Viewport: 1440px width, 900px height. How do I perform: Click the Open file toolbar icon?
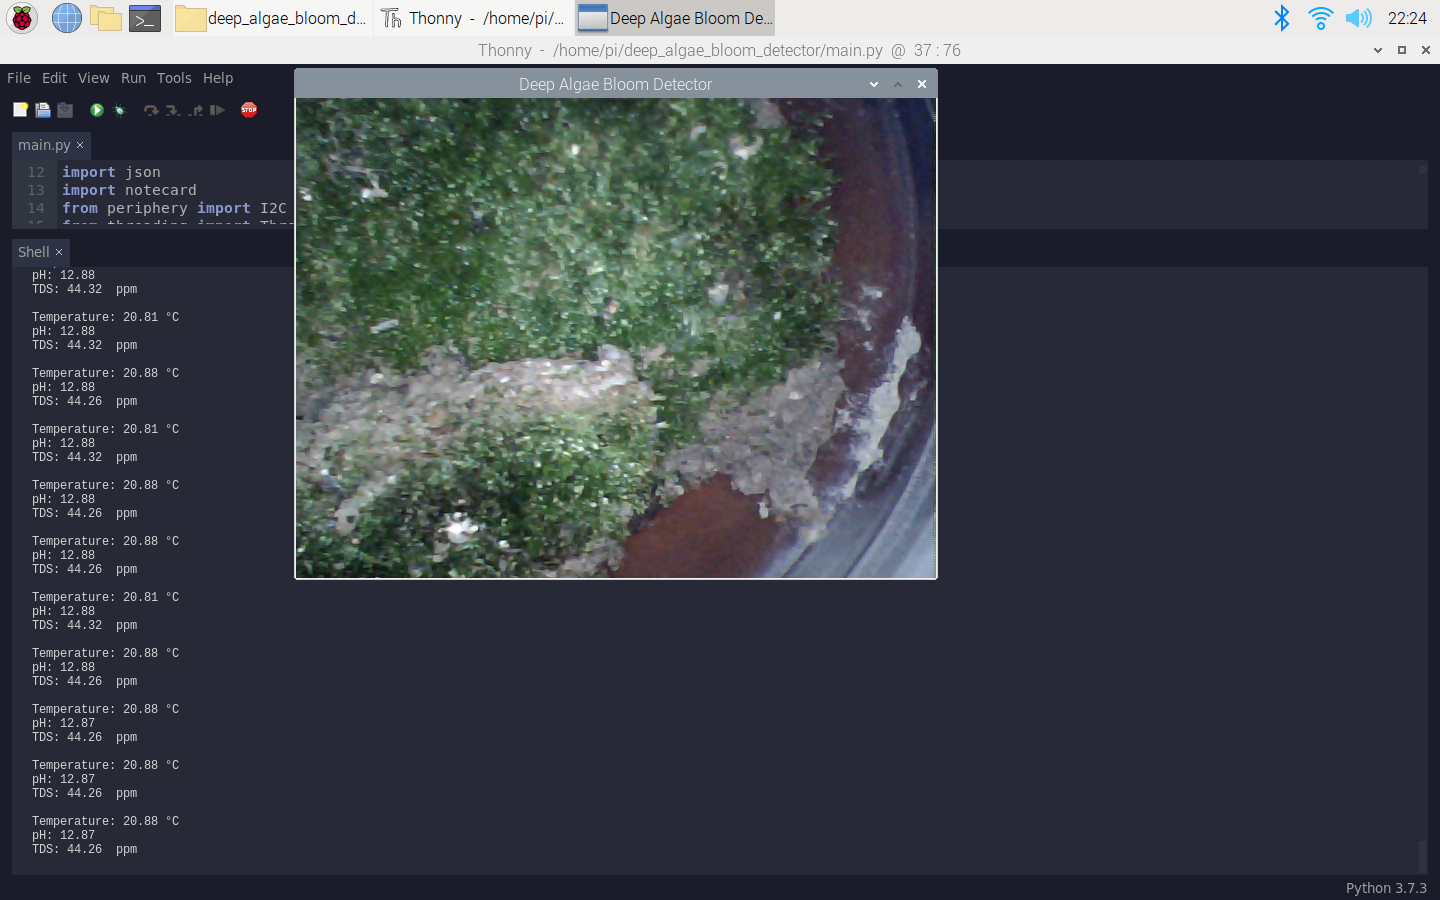pyautogui.click(x=43, y=110)
